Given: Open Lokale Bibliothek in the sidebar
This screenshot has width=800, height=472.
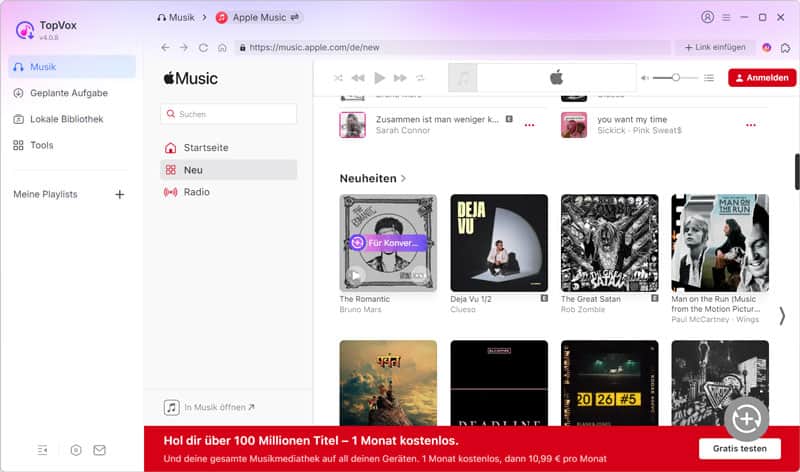Looking at the screenshot, I should [66, 119].
